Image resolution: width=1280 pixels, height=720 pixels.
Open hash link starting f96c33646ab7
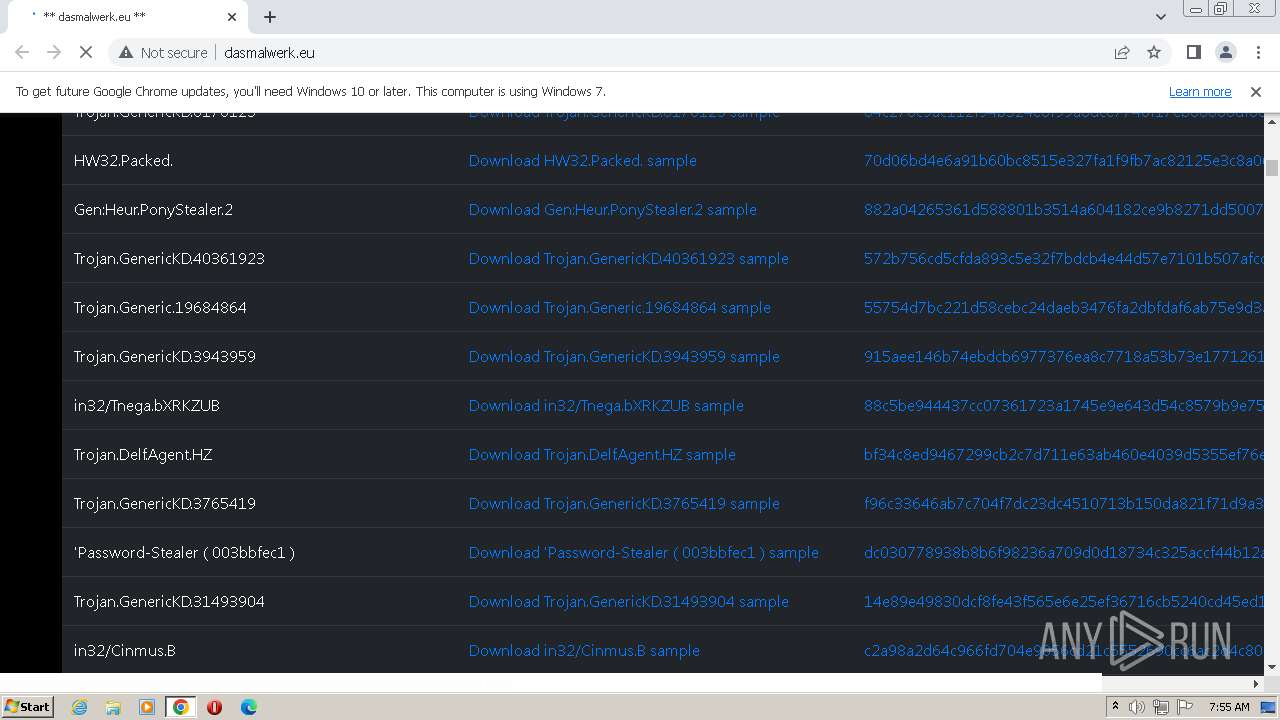1063,503
